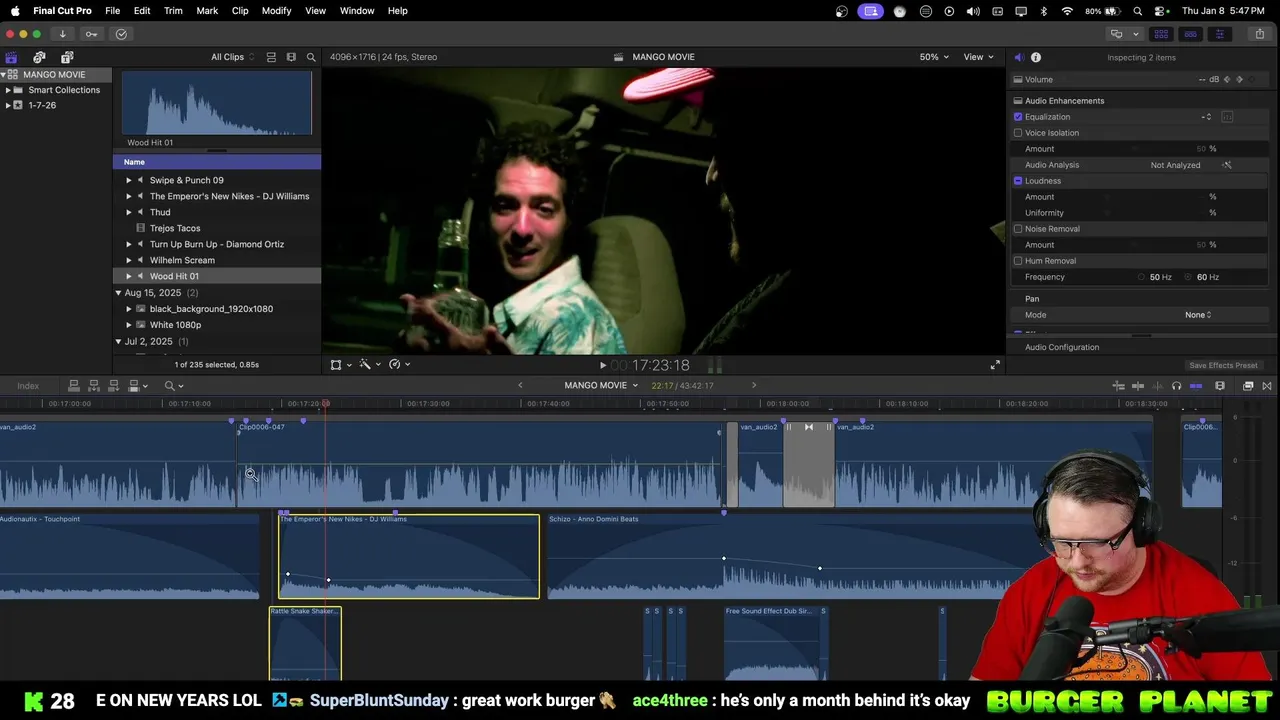Open the Clip menu

point(240,11)
